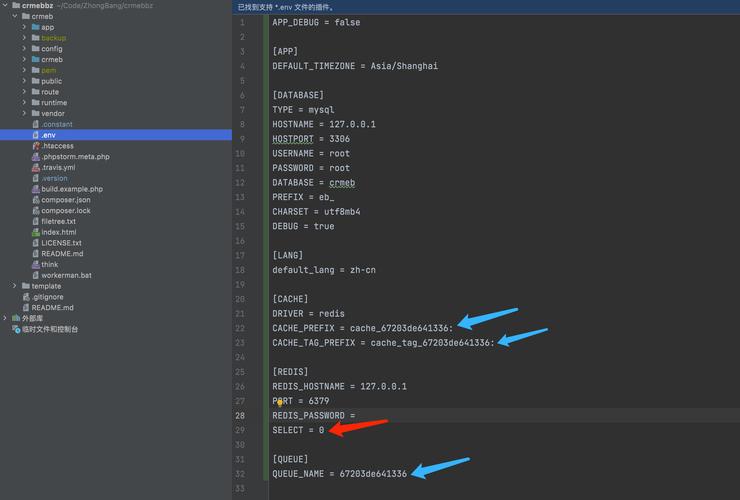Place cursor on QUEUE_NAME line
Screen dimensions: 740x500
(340, 473)
